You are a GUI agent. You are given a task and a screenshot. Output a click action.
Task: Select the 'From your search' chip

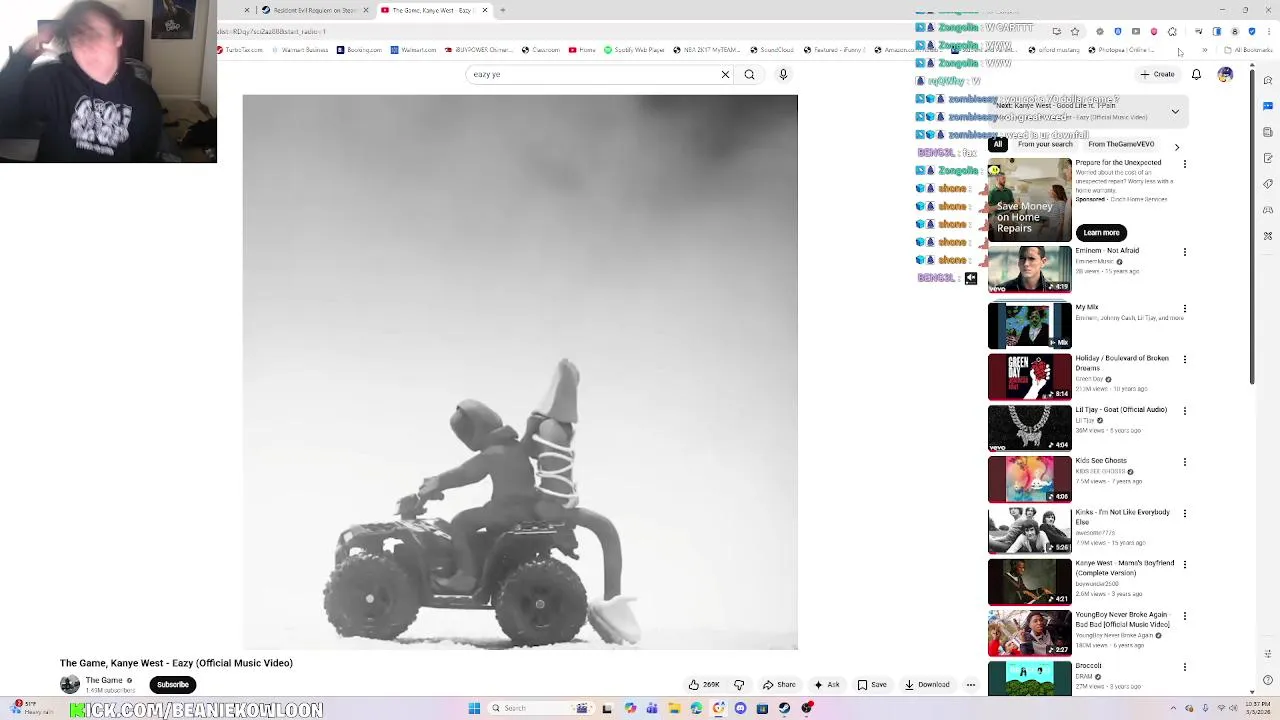coord(1045,144)
